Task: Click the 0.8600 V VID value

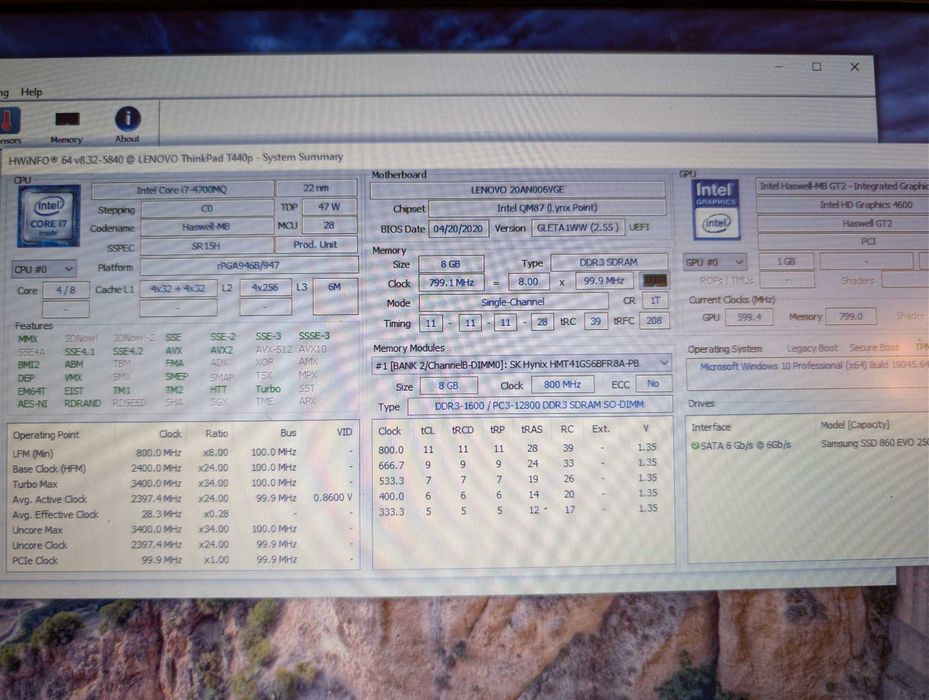Action: click(x=333, y=498)
